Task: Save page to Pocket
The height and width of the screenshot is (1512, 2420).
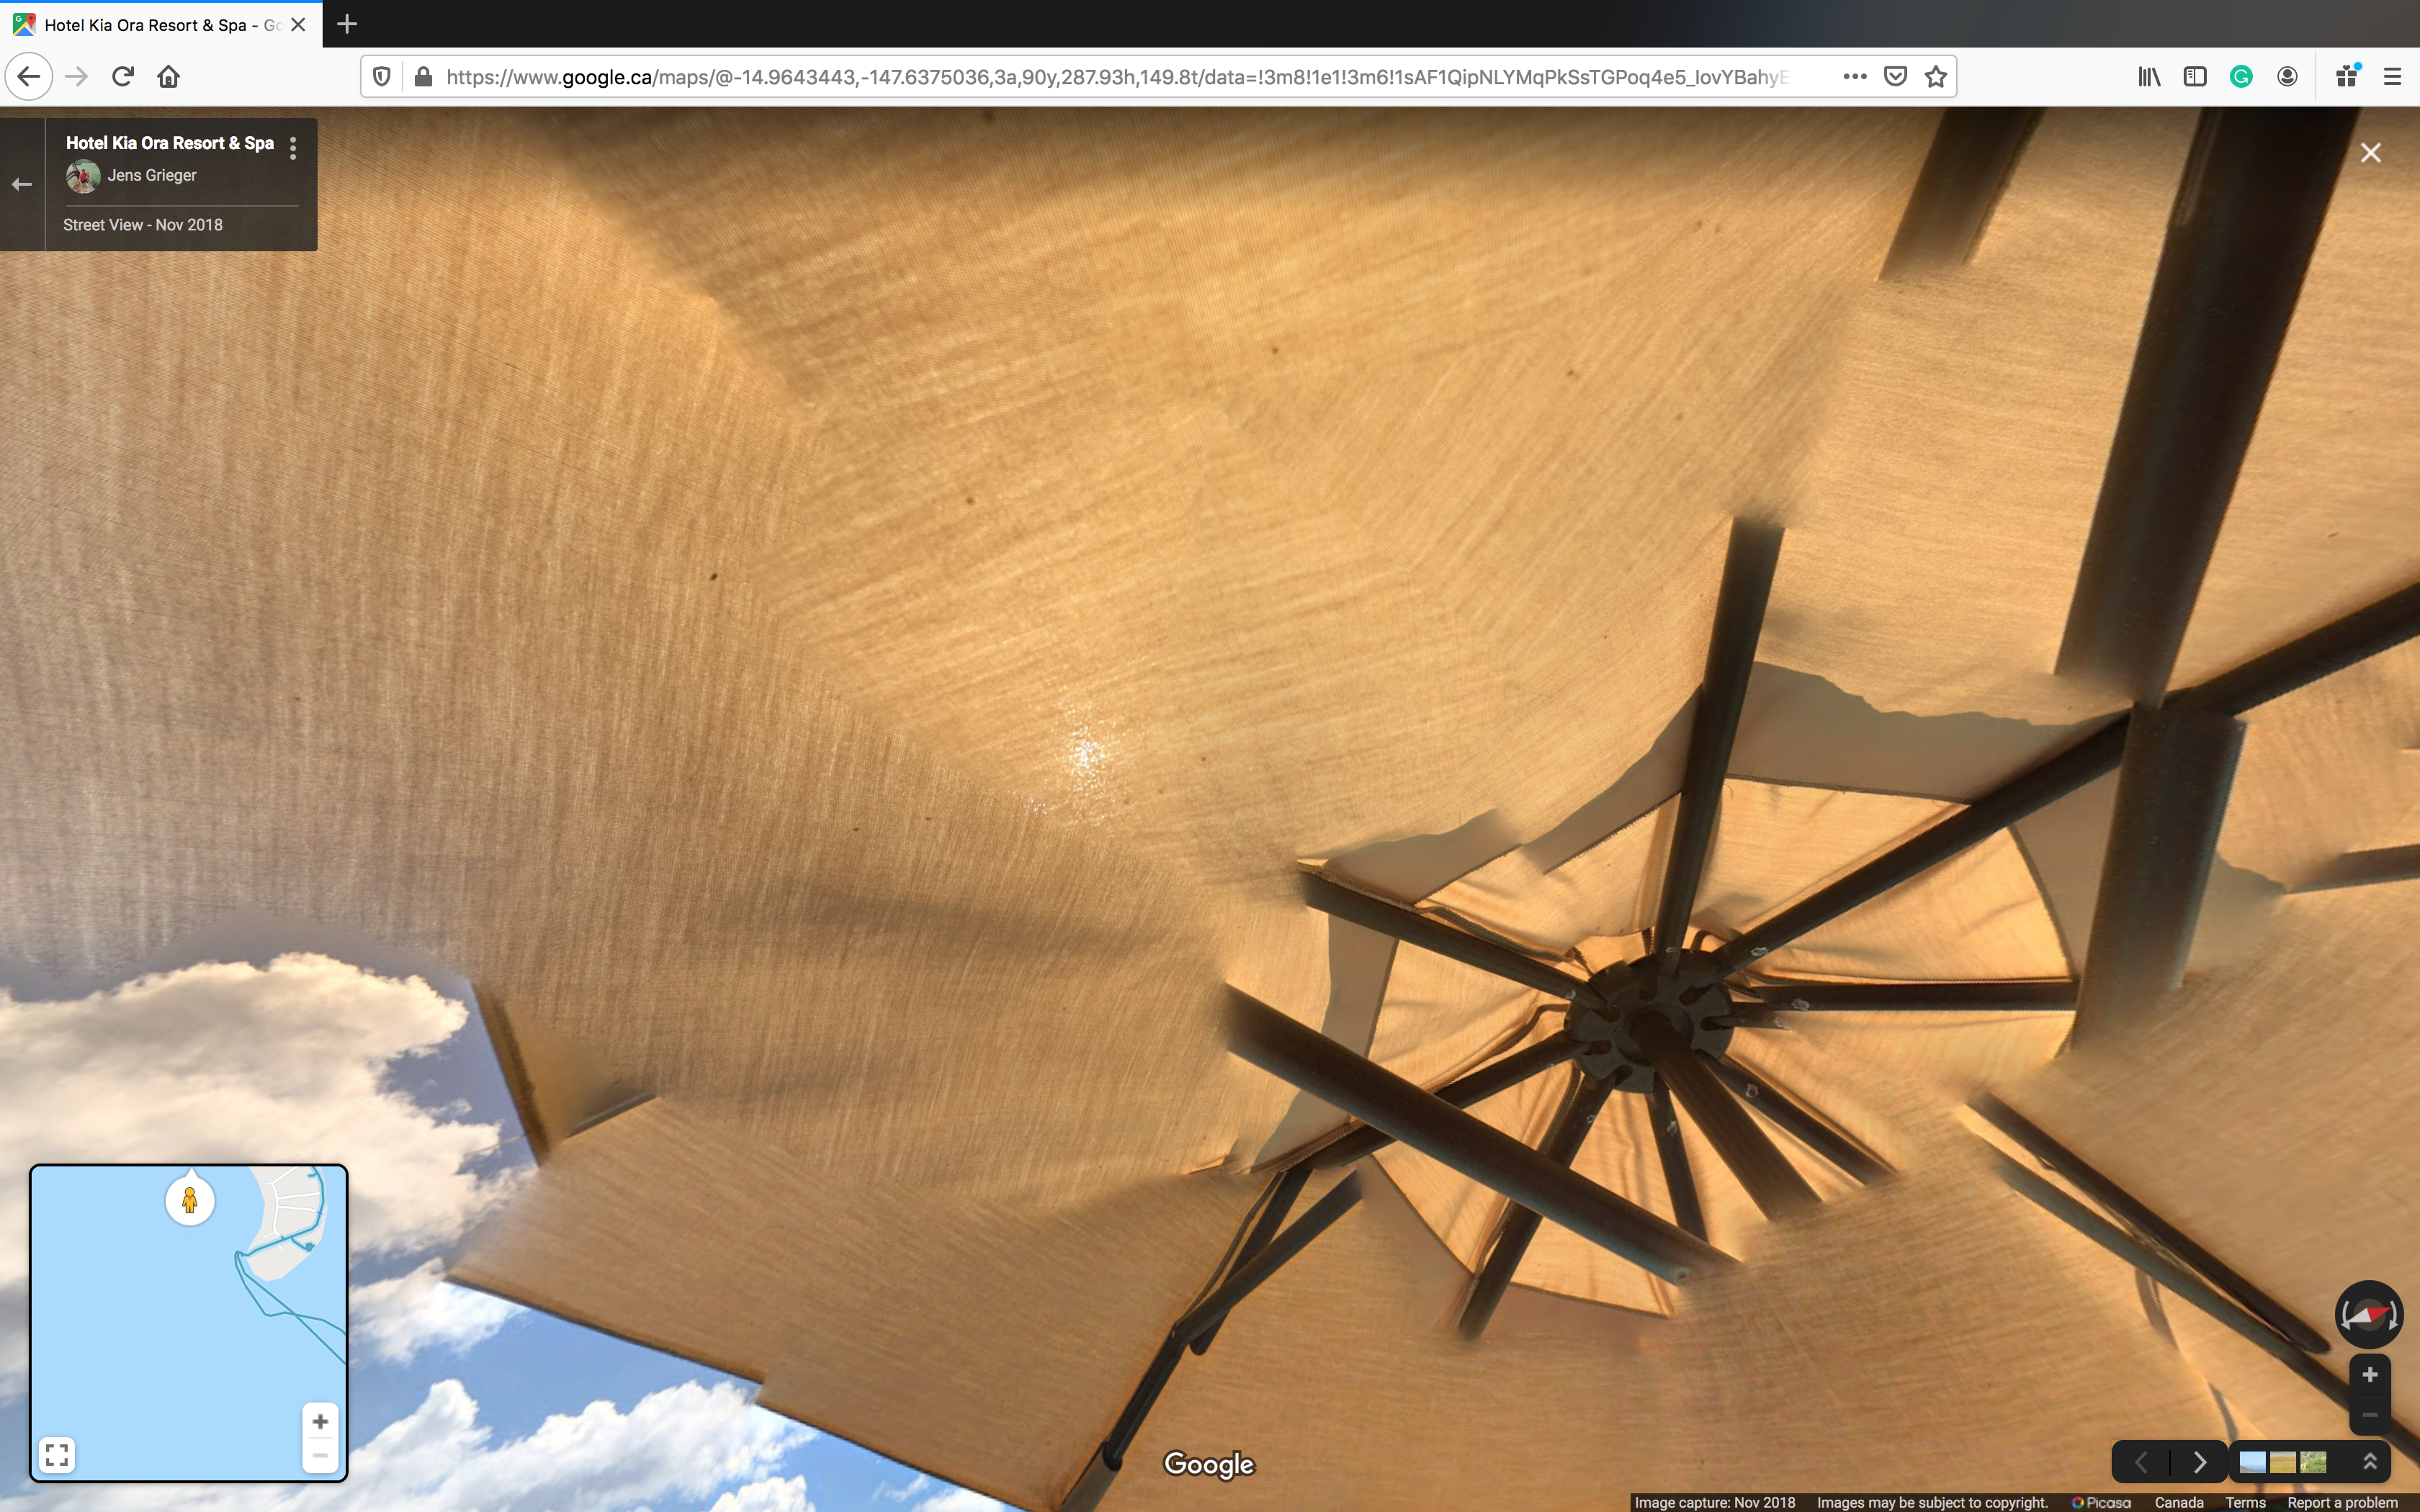Action: [1895, 77]
